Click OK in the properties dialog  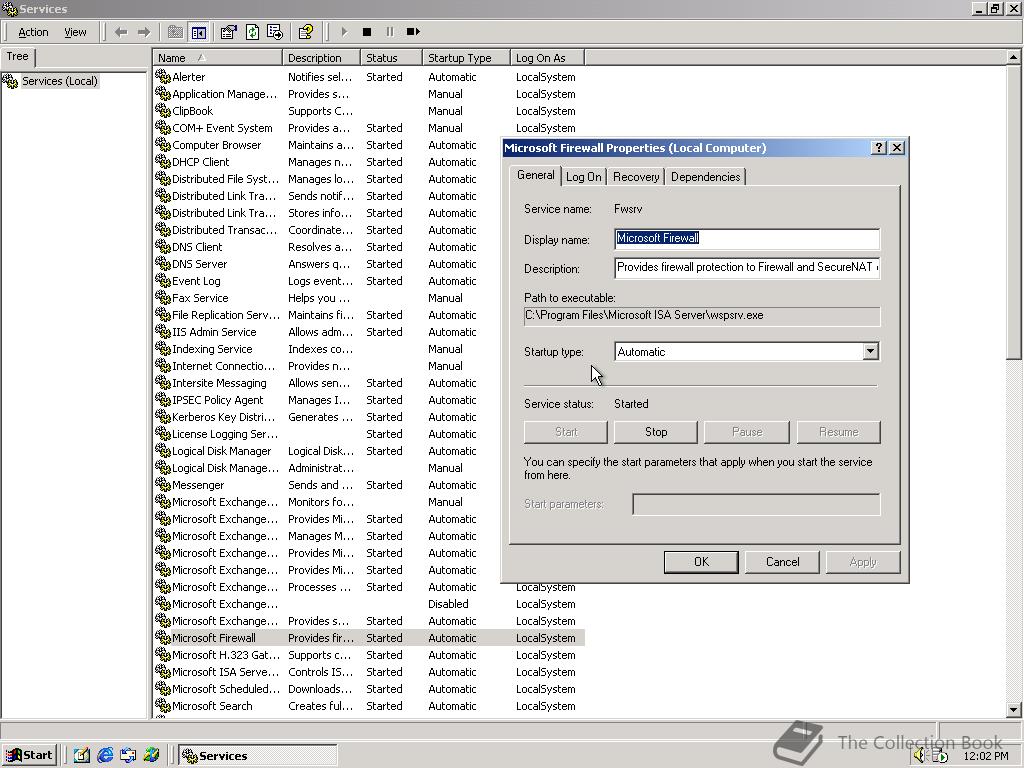[701, 562]
